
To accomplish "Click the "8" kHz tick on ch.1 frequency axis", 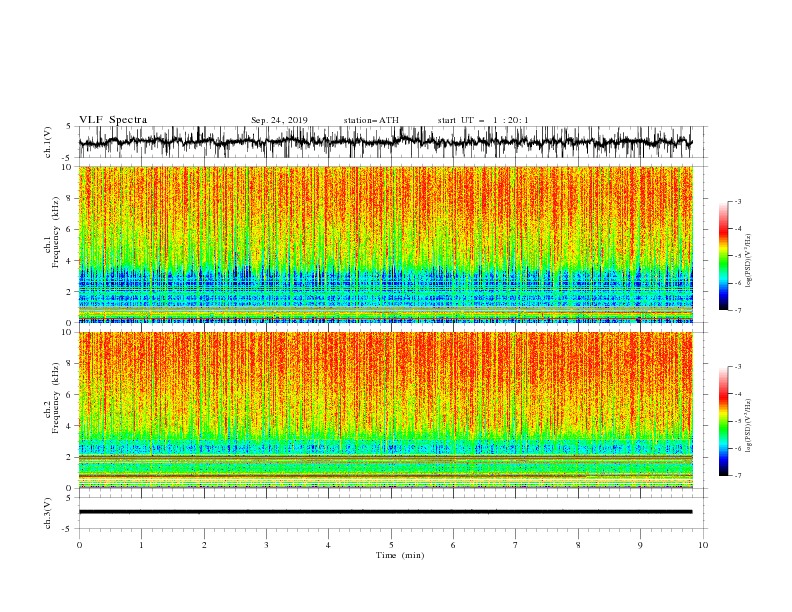I will 69,198.
